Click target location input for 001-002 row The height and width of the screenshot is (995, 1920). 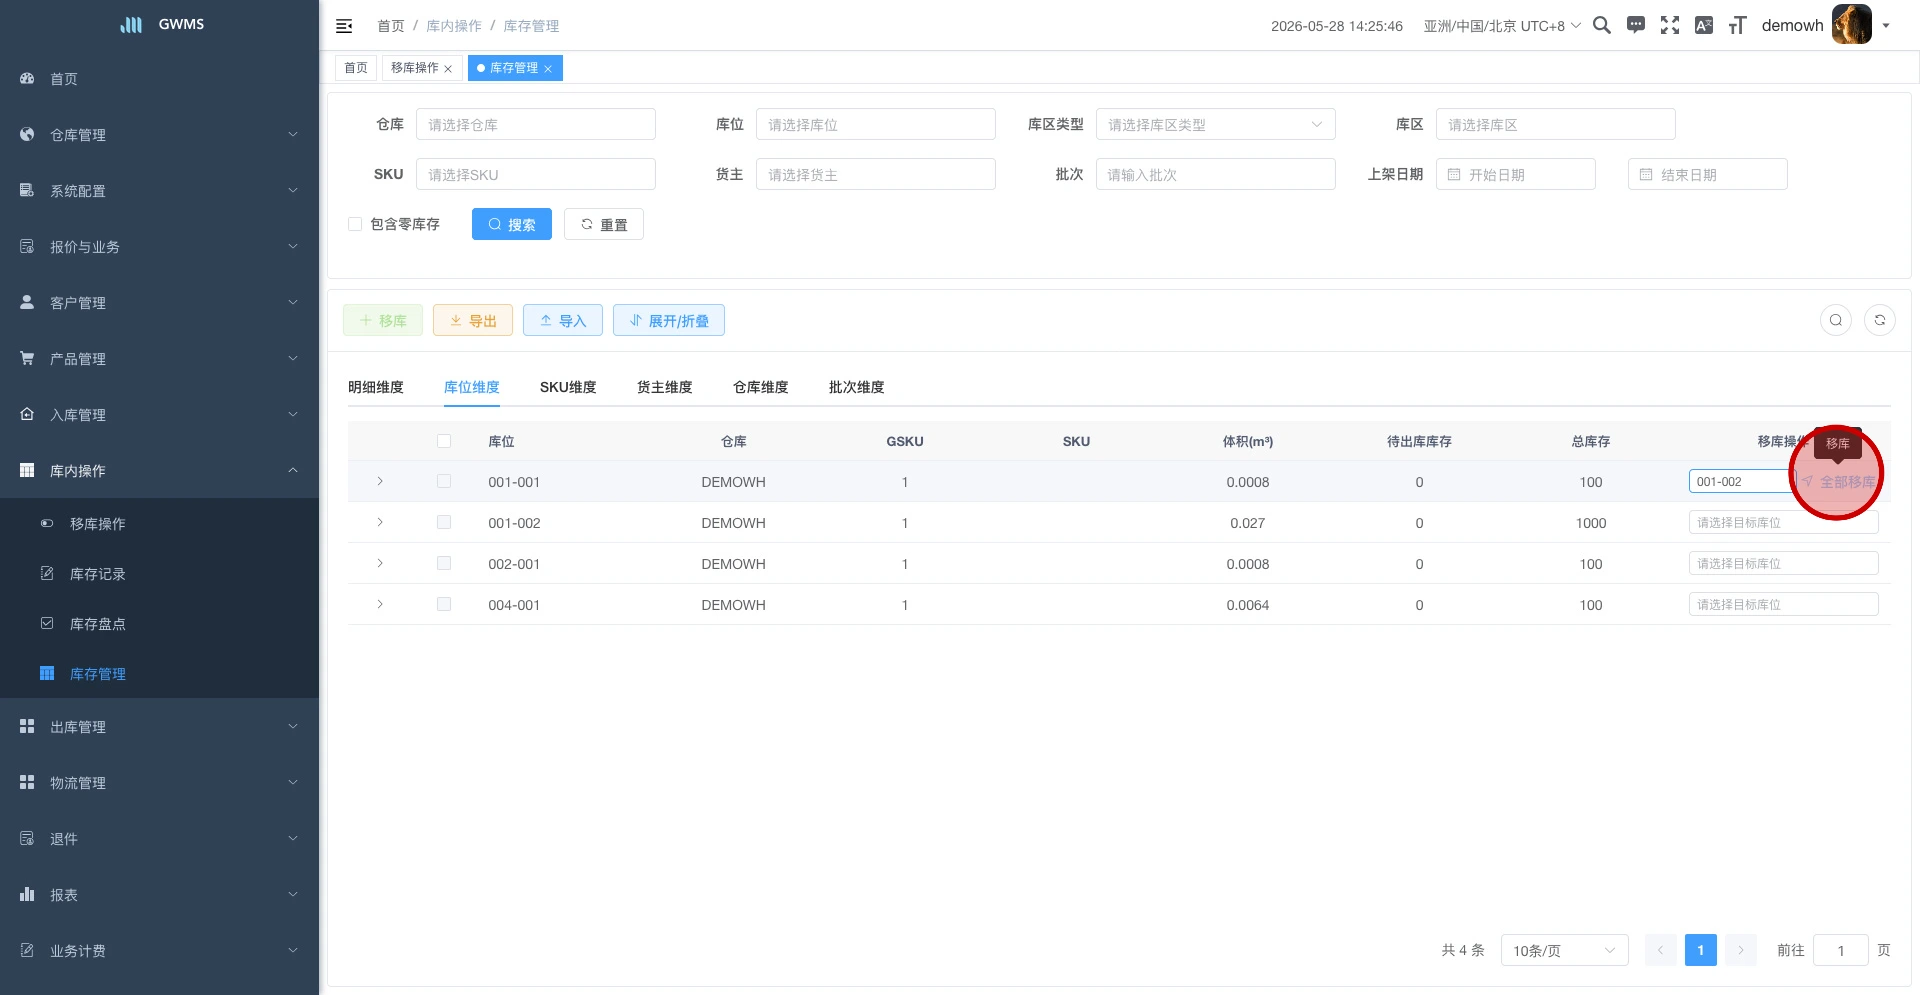[1784, 523]
